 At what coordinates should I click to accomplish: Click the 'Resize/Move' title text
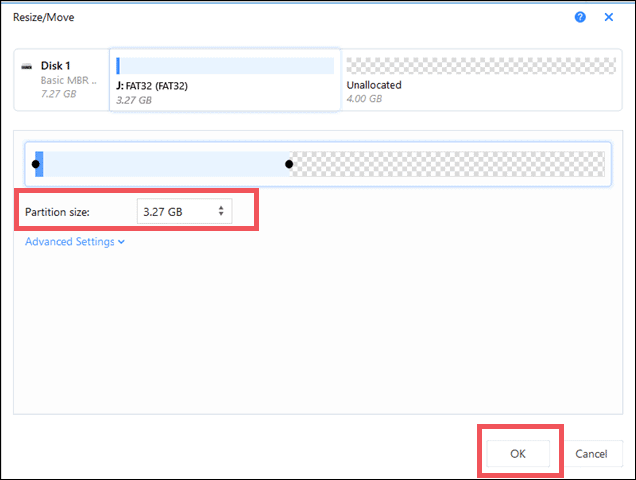(43, 17)
